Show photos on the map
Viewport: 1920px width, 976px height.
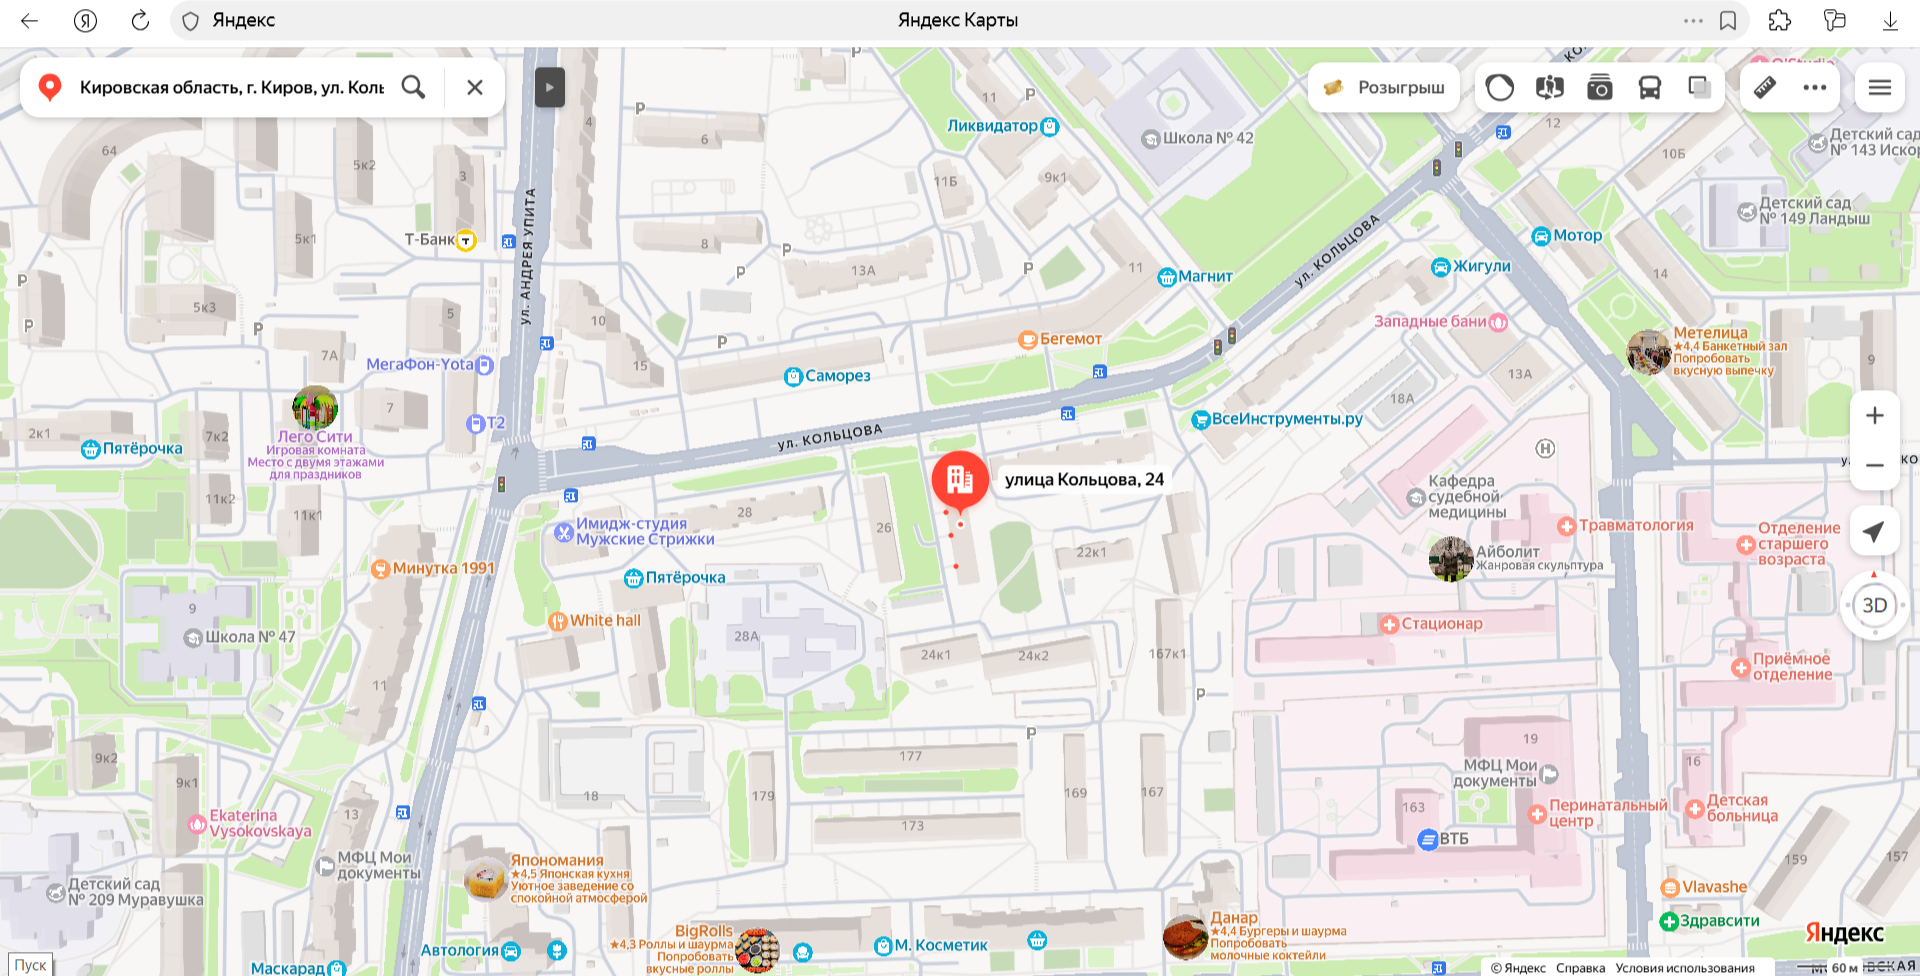1600,88
